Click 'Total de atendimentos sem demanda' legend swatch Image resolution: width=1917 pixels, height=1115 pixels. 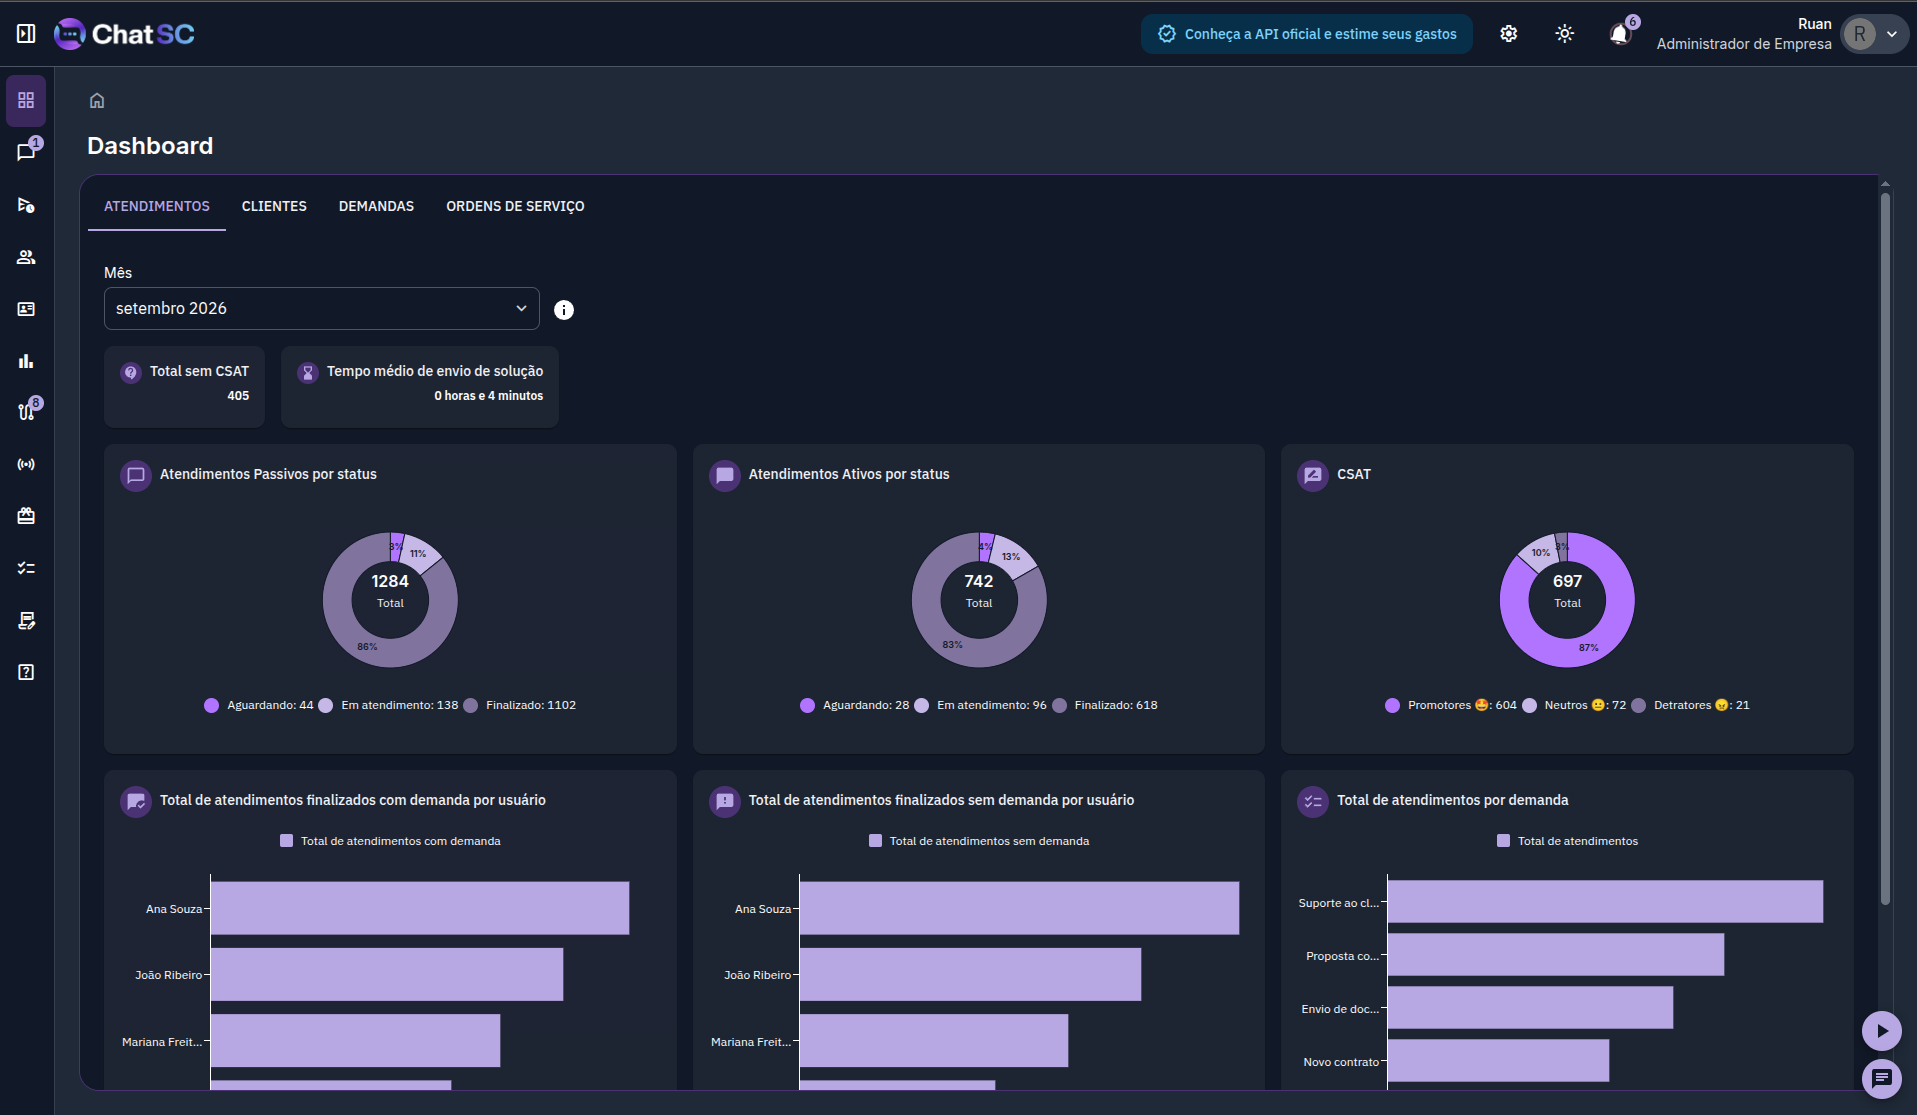[x=875, y=841]
